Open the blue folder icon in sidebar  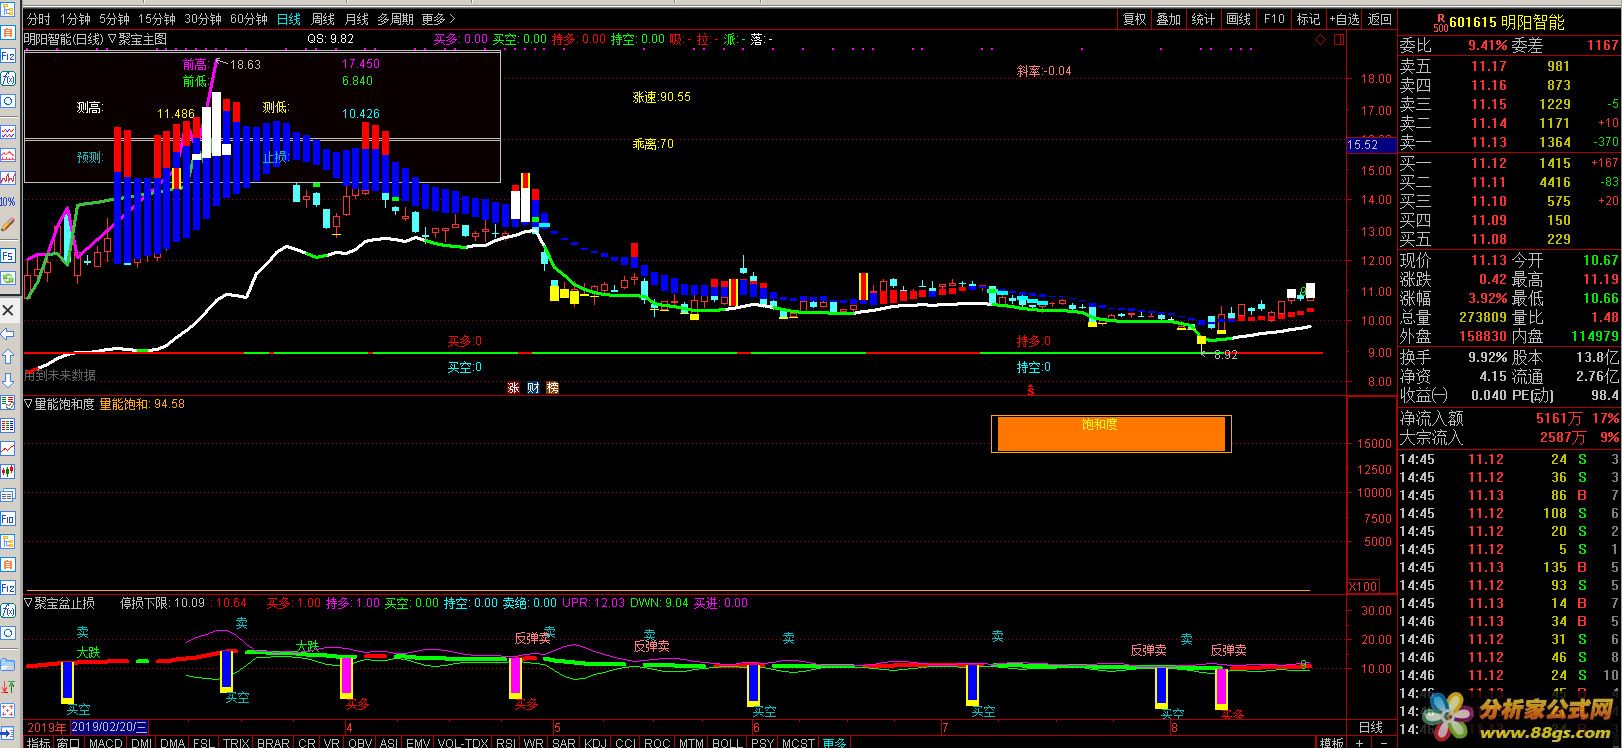[8, 664]
